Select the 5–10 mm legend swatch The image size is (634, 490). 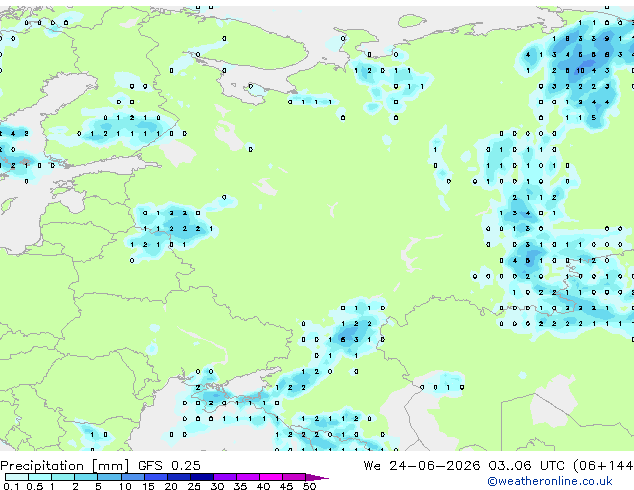(x=109, y=477)
